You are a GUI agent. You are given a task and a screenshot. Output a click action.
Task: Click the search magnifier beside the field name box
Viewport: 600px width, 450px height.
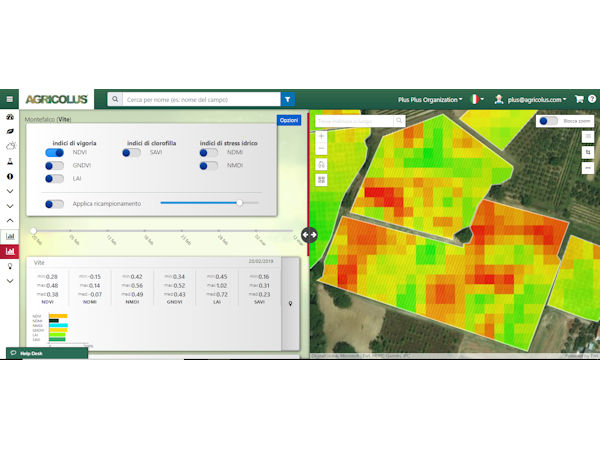[x=115, y=99]
